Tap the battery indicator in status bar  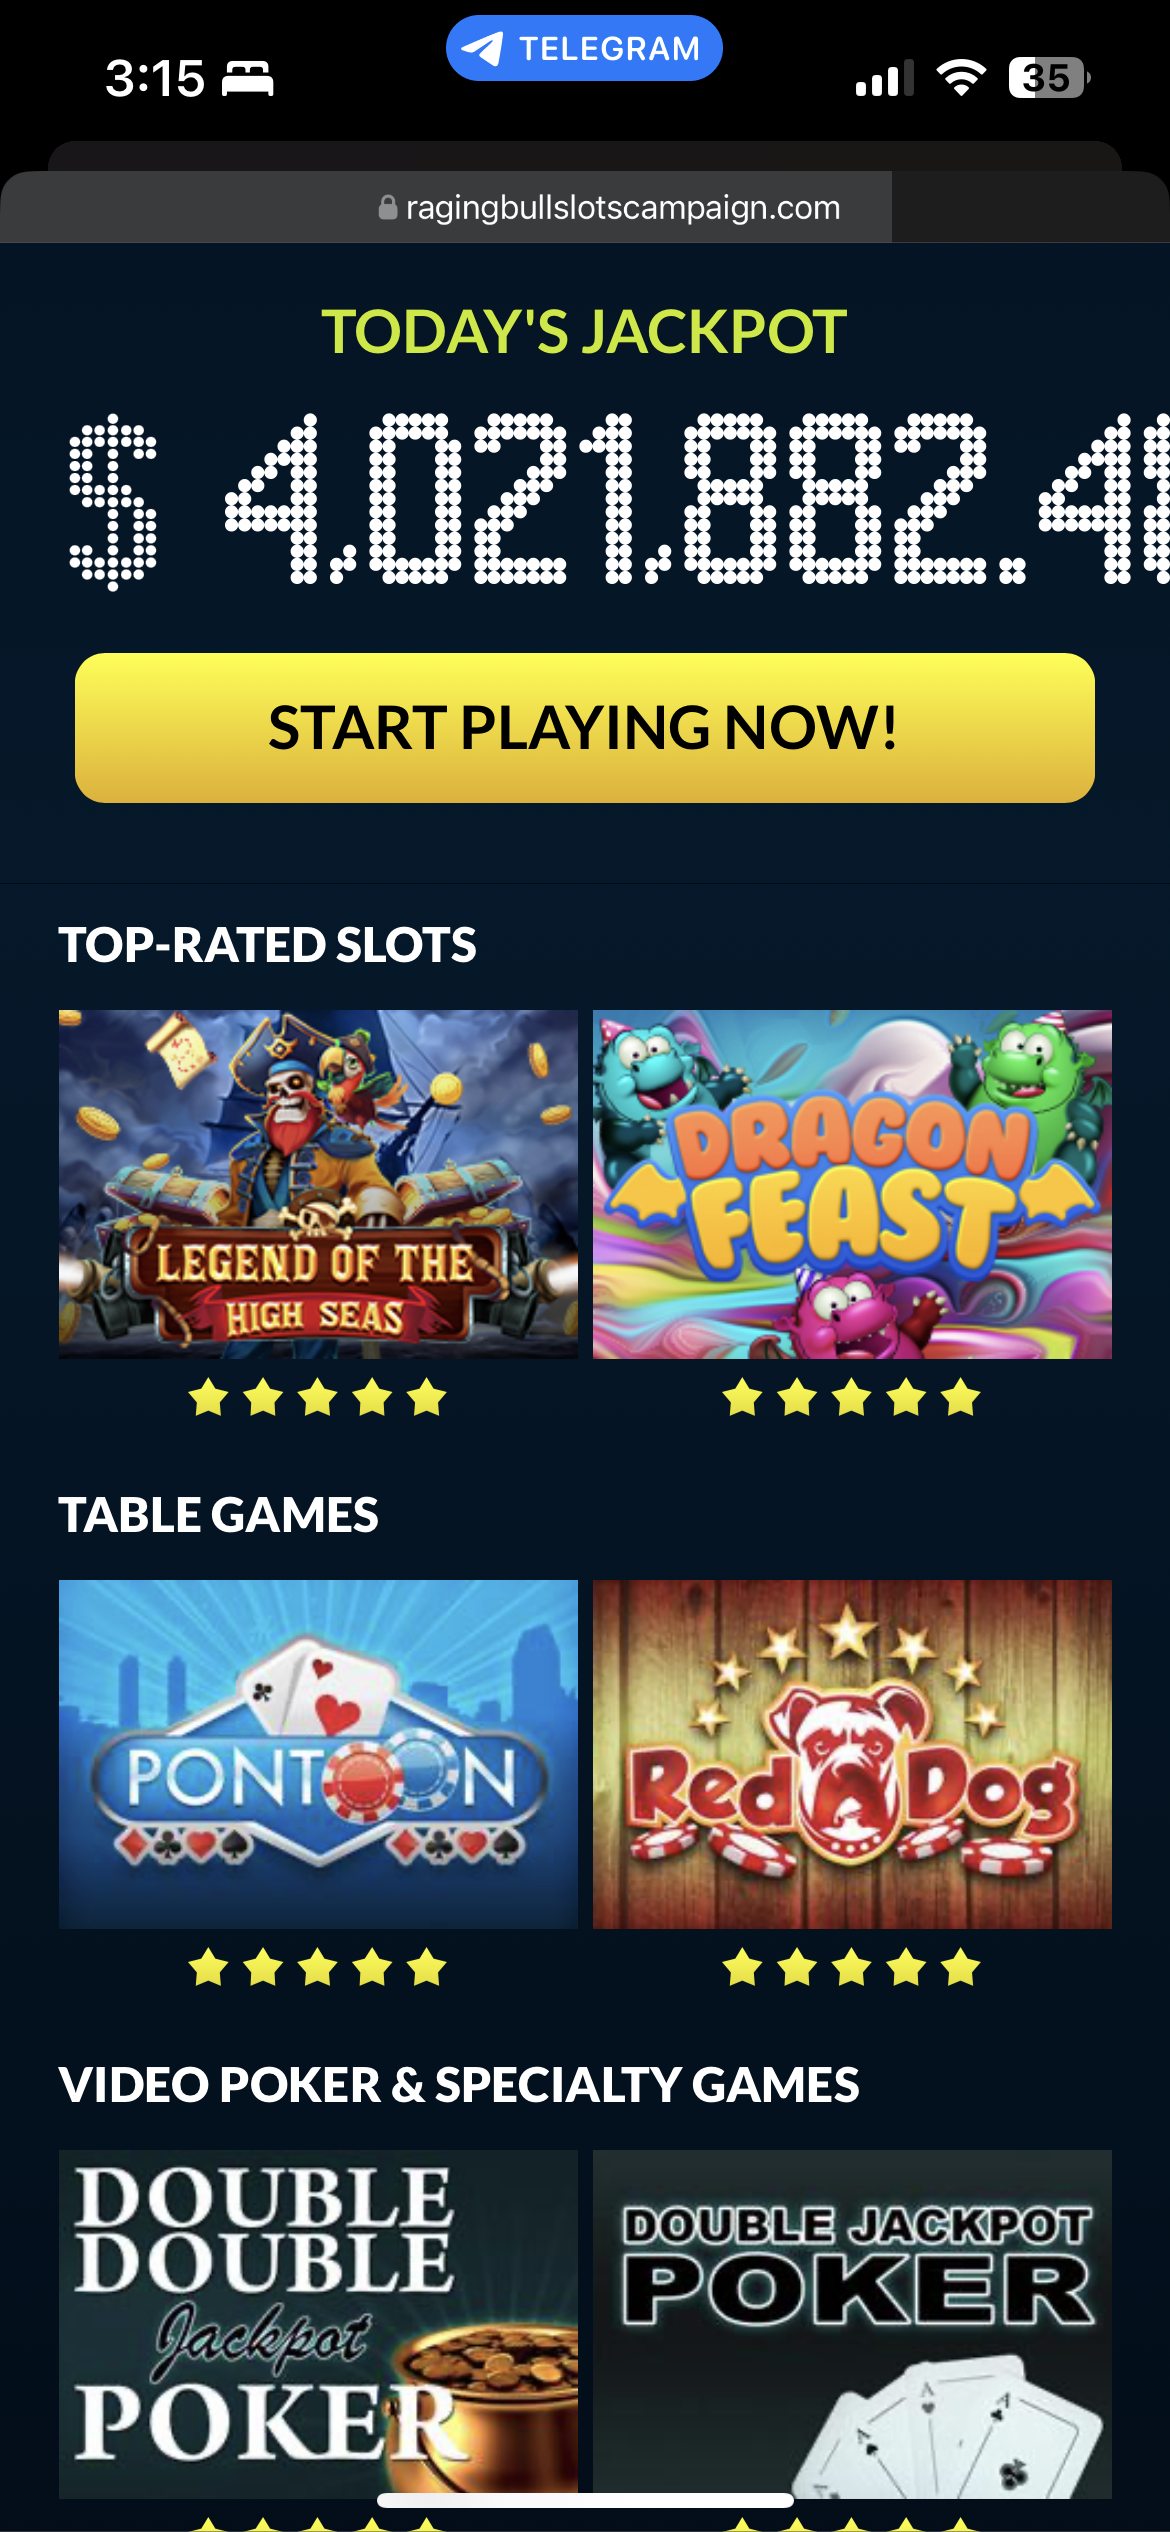coord(1049,78)
